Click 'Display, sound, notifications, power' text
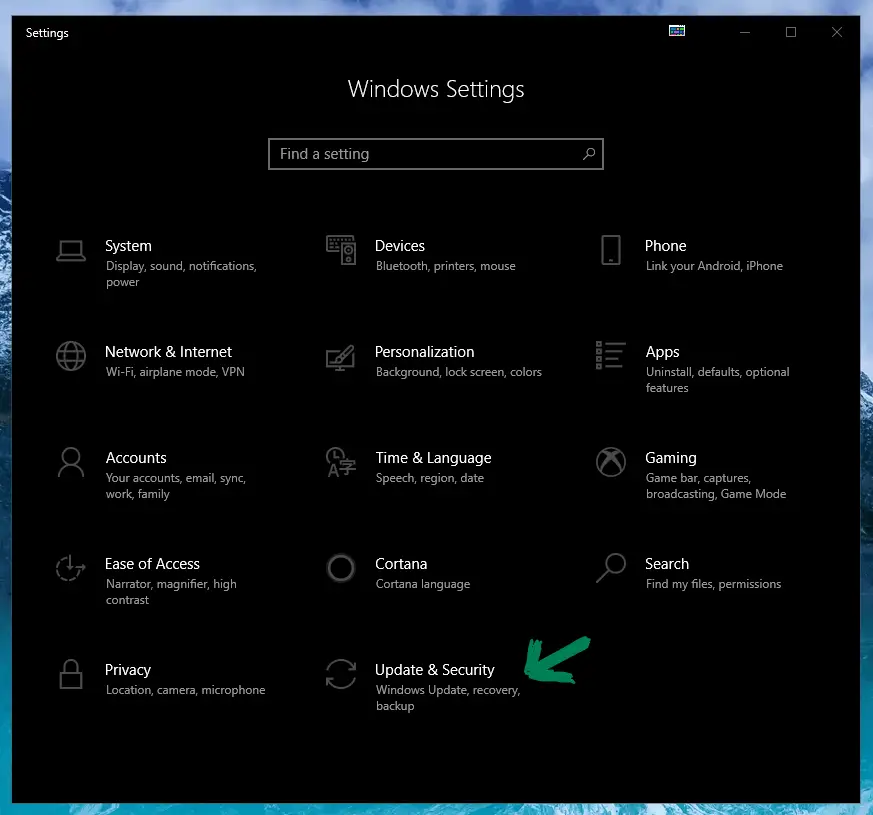The width and height of the screenshot is (873, 815). pos(181,274)
